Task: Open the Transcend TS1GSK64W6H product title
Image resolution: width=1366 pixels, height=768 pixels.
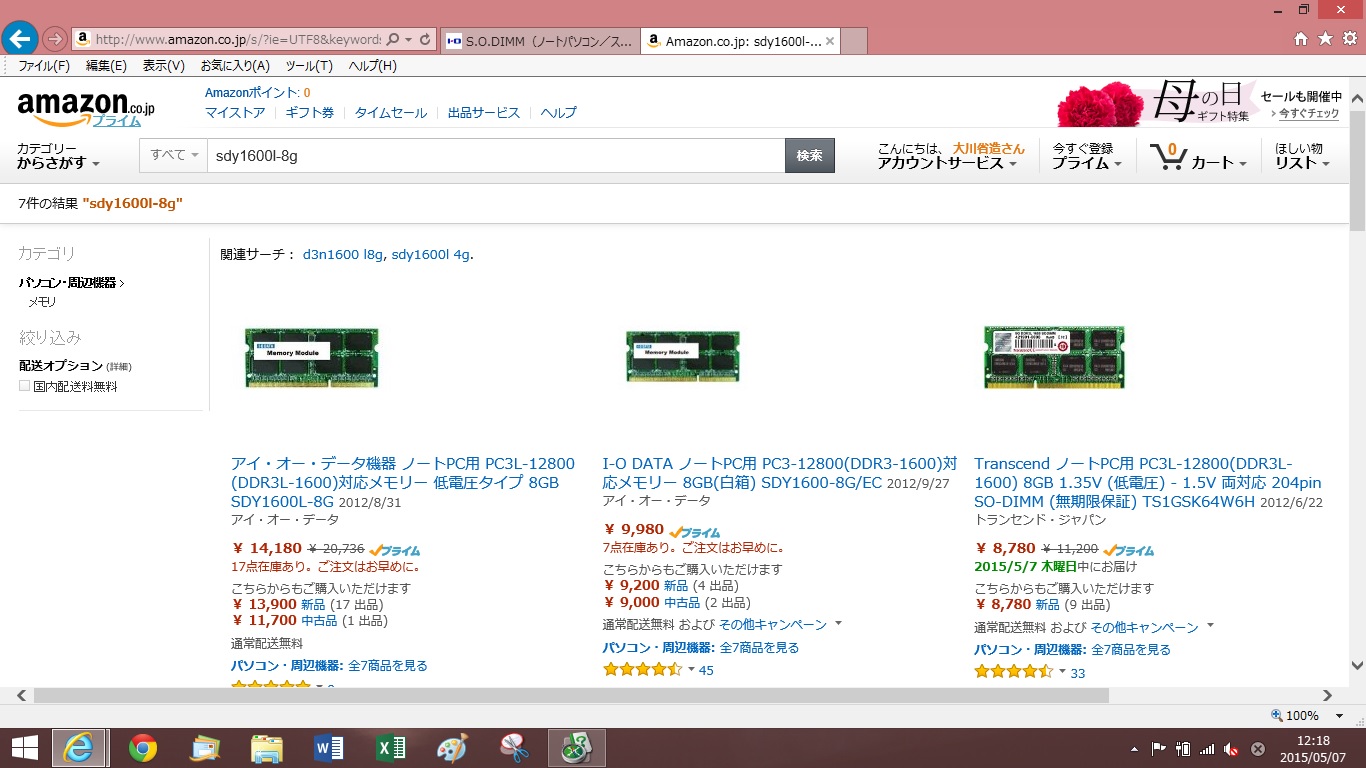Action: pyautogui.click(x=1149, y=482)
